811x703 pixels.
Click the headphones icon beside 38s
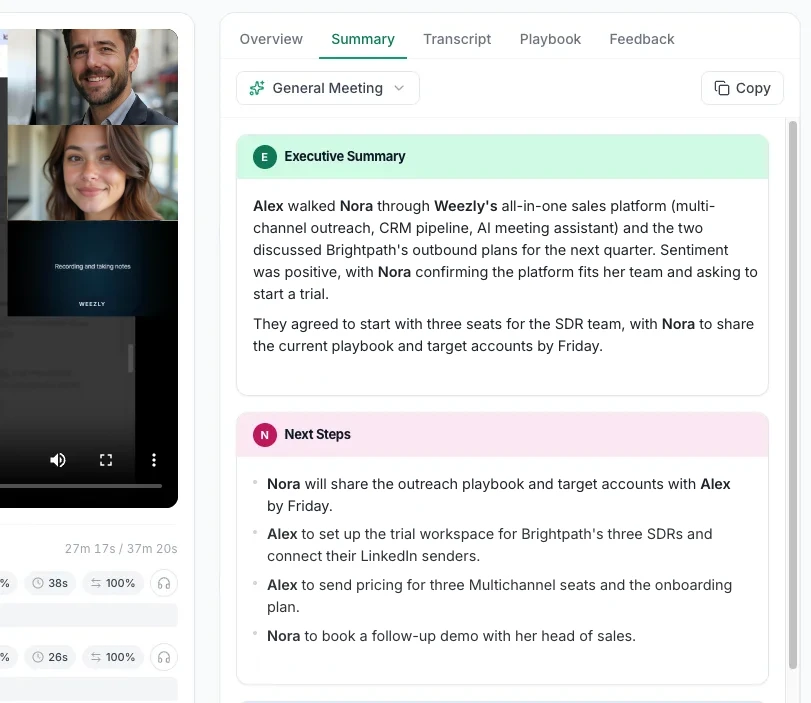pos(164,584)
